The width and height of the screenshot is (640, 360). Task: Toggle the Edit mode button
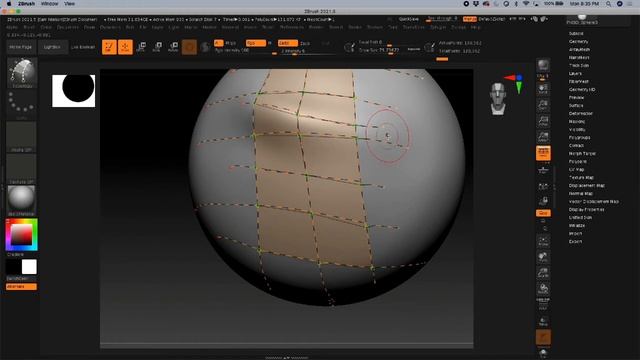[x=109, y=47]
